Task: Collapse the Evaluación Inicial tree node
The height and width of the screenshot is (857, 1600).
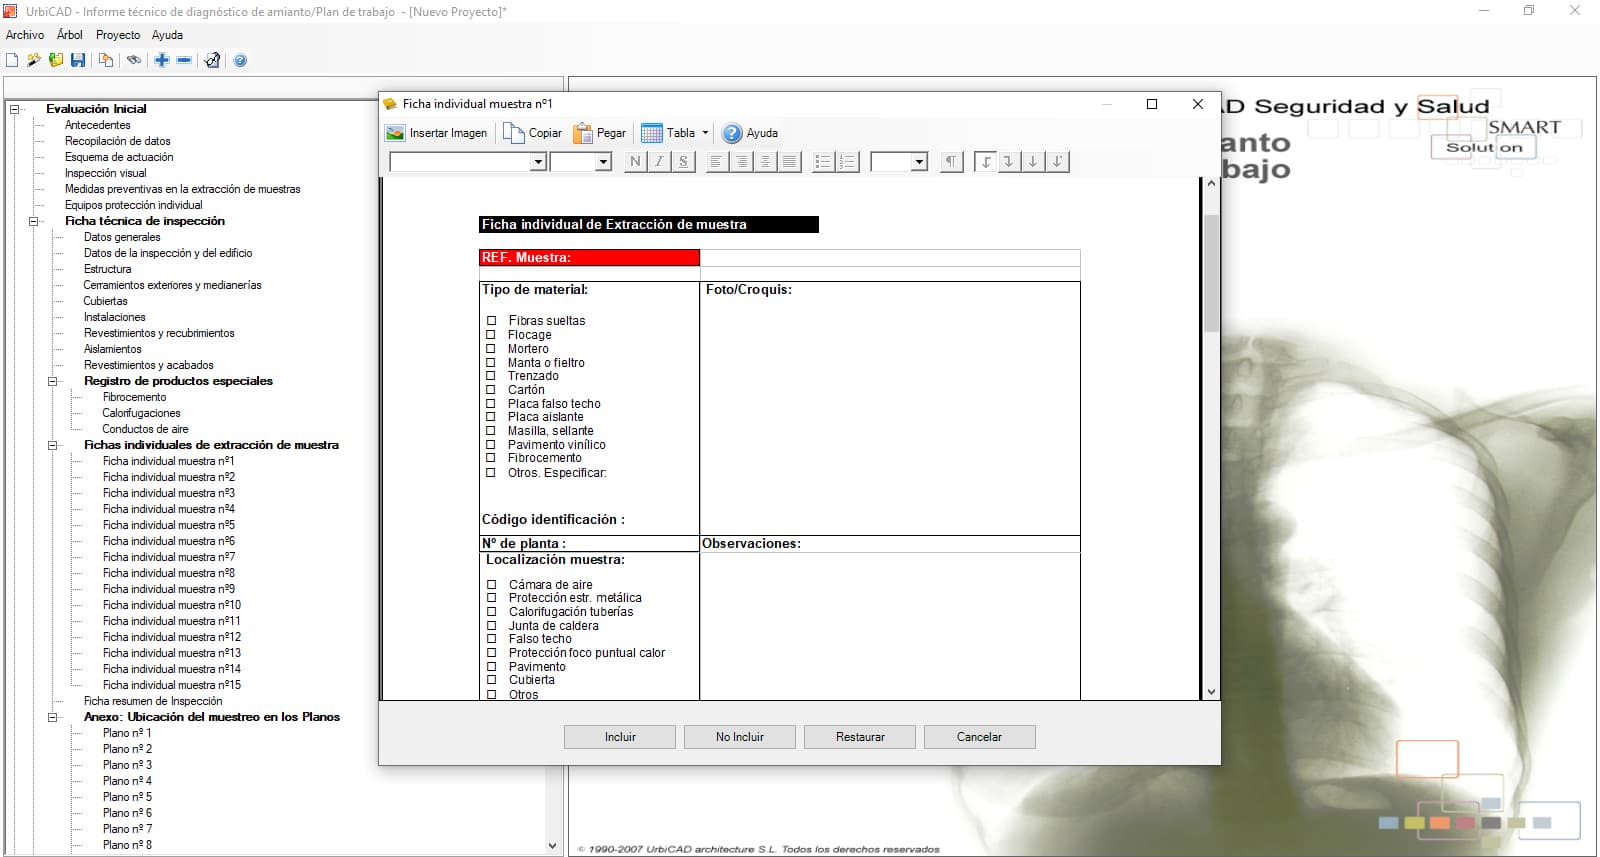Action: tap(15, 109)
